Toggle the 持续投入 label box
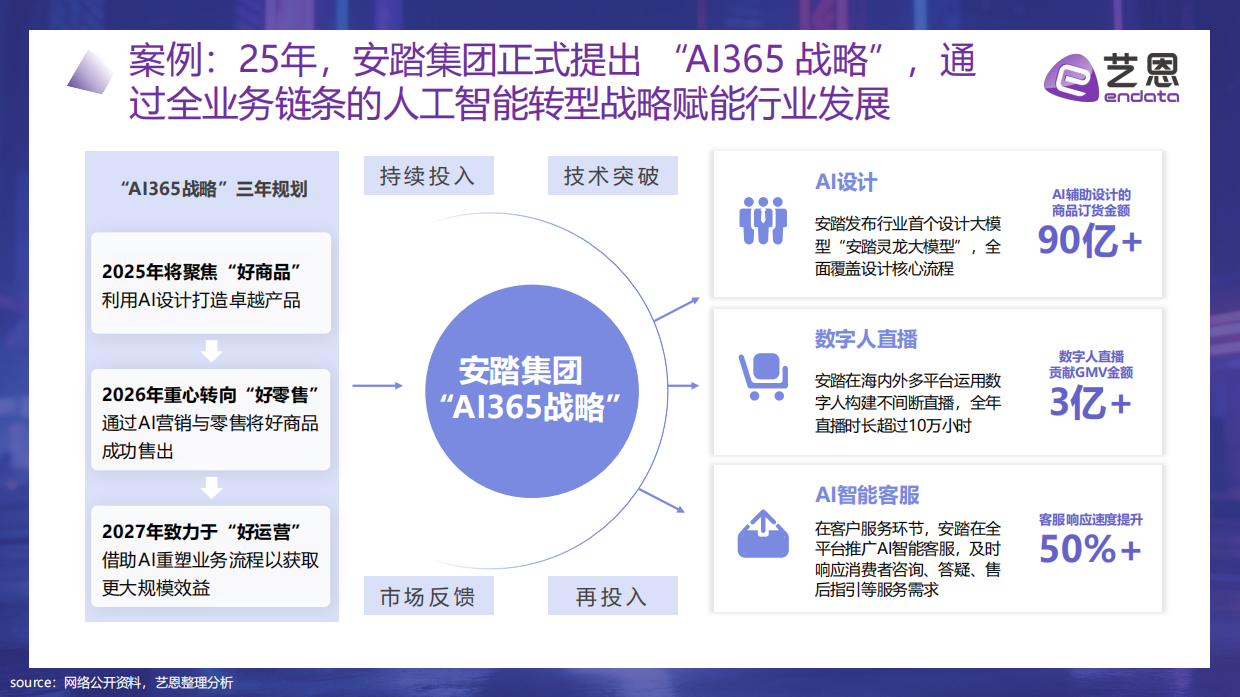The image size is (1240, 697). click(428, 175)
